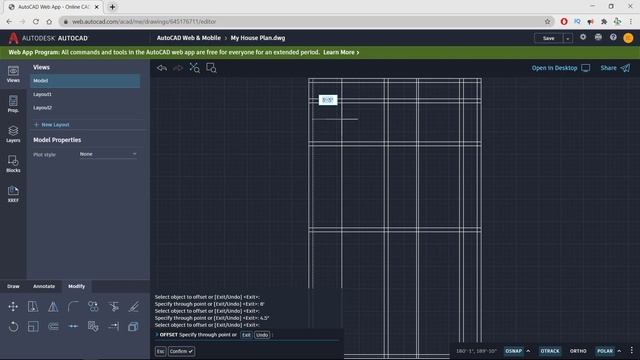Switch to the Draw tab
The image size is (640, 360).
13,286
